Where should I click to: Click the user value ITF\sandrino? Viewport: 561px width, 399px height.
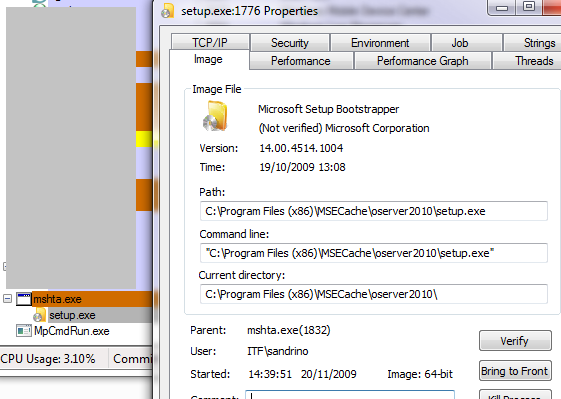coord(278,351)
